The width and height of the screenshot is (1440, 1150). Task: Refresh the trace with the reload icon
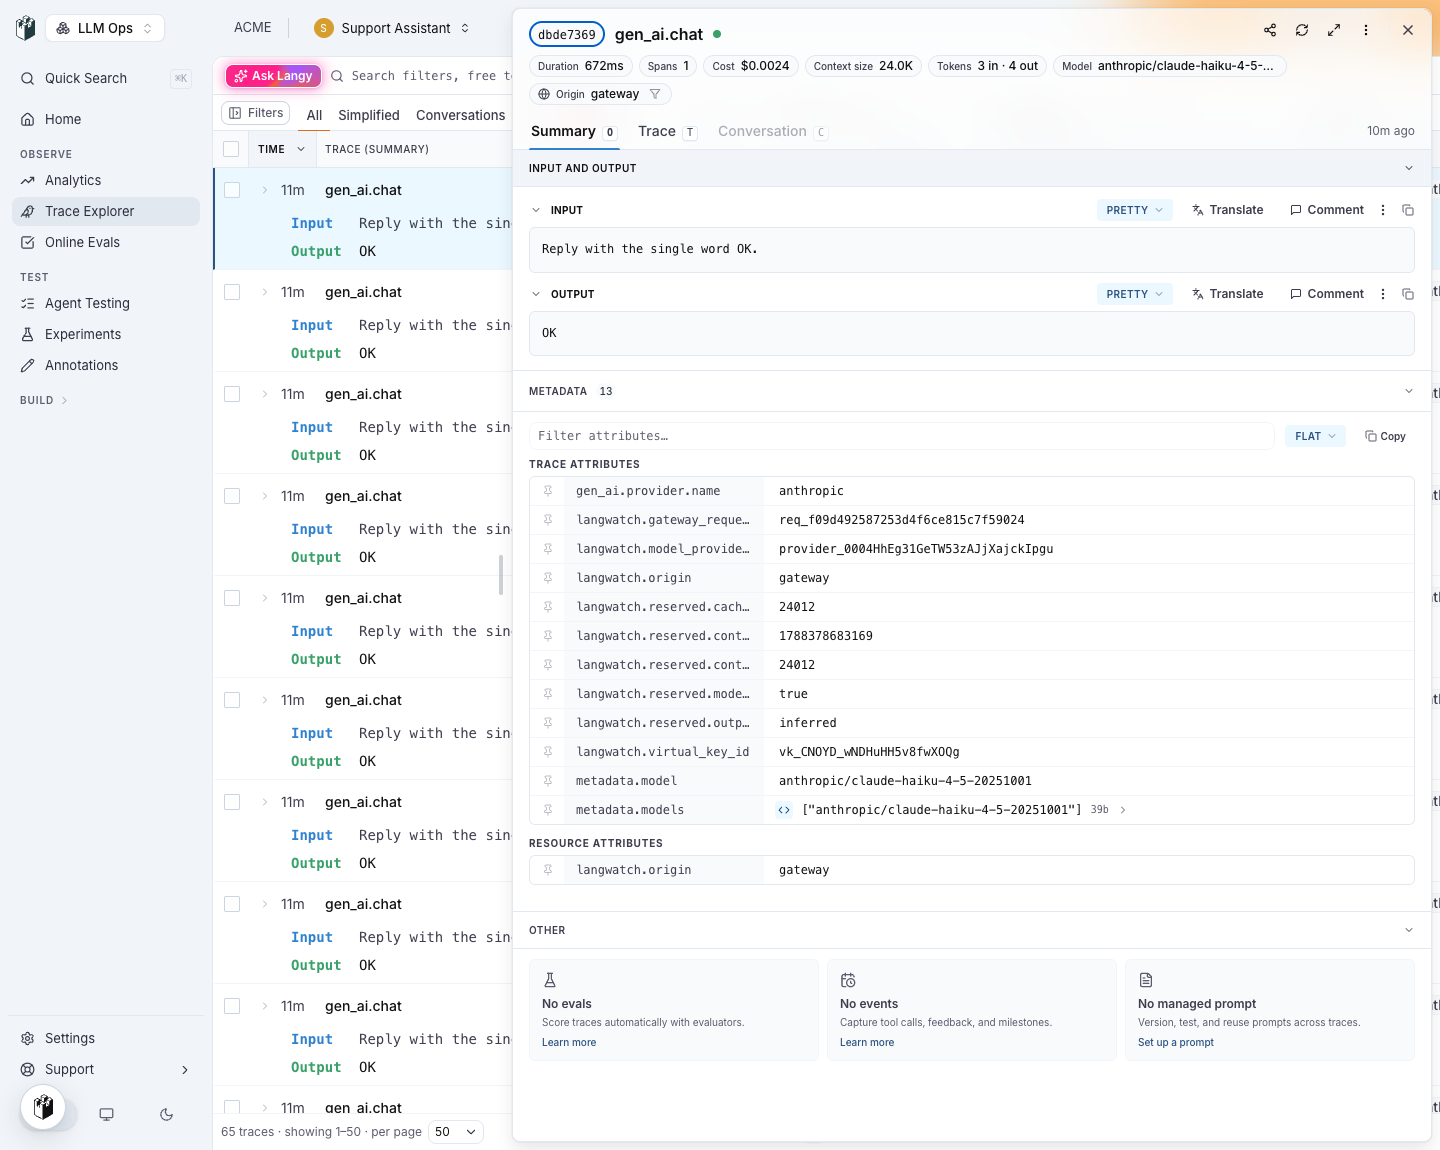pyautogui.click(x=1302, y=30)
